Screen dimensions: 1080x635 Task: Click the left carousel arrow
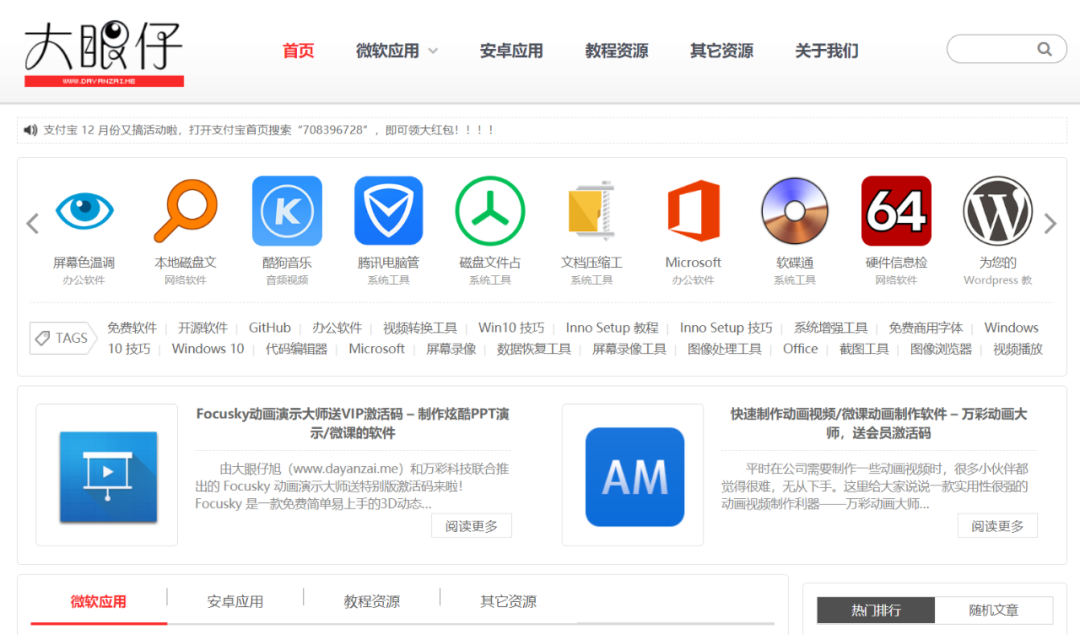click(31, 224)
